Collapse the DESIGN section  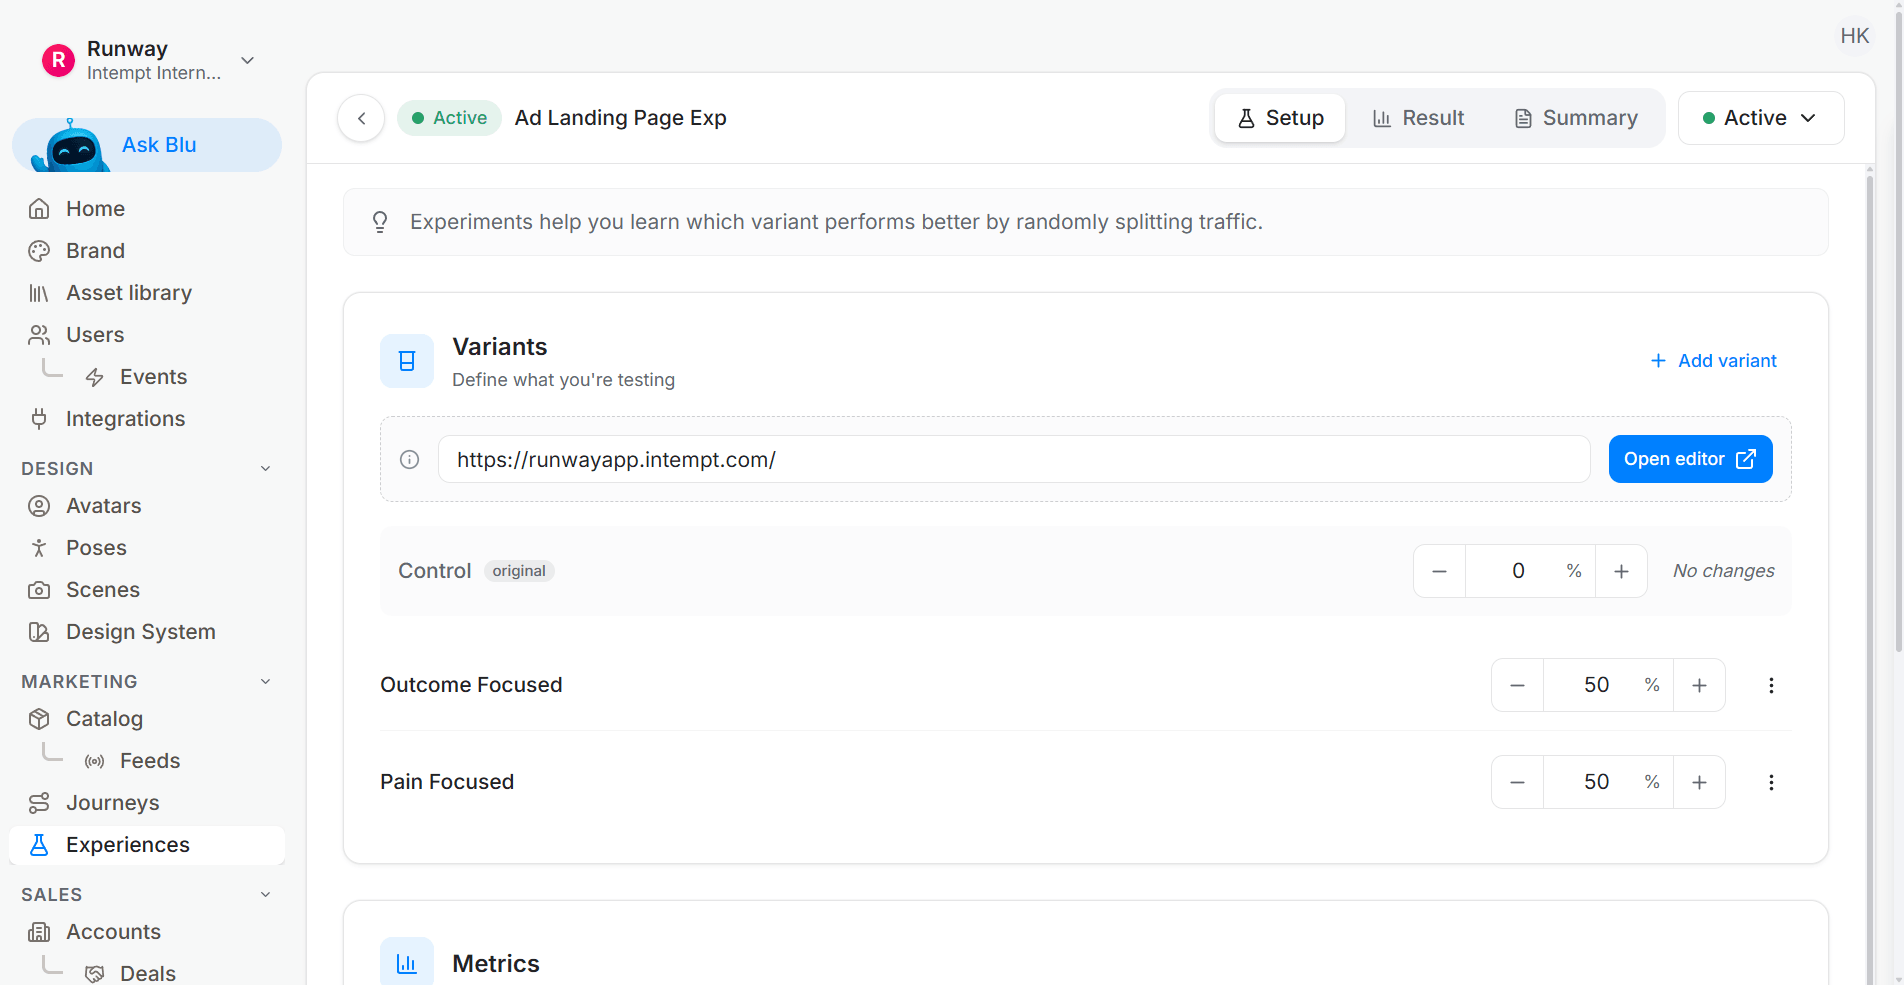click(x=265, y=469)
